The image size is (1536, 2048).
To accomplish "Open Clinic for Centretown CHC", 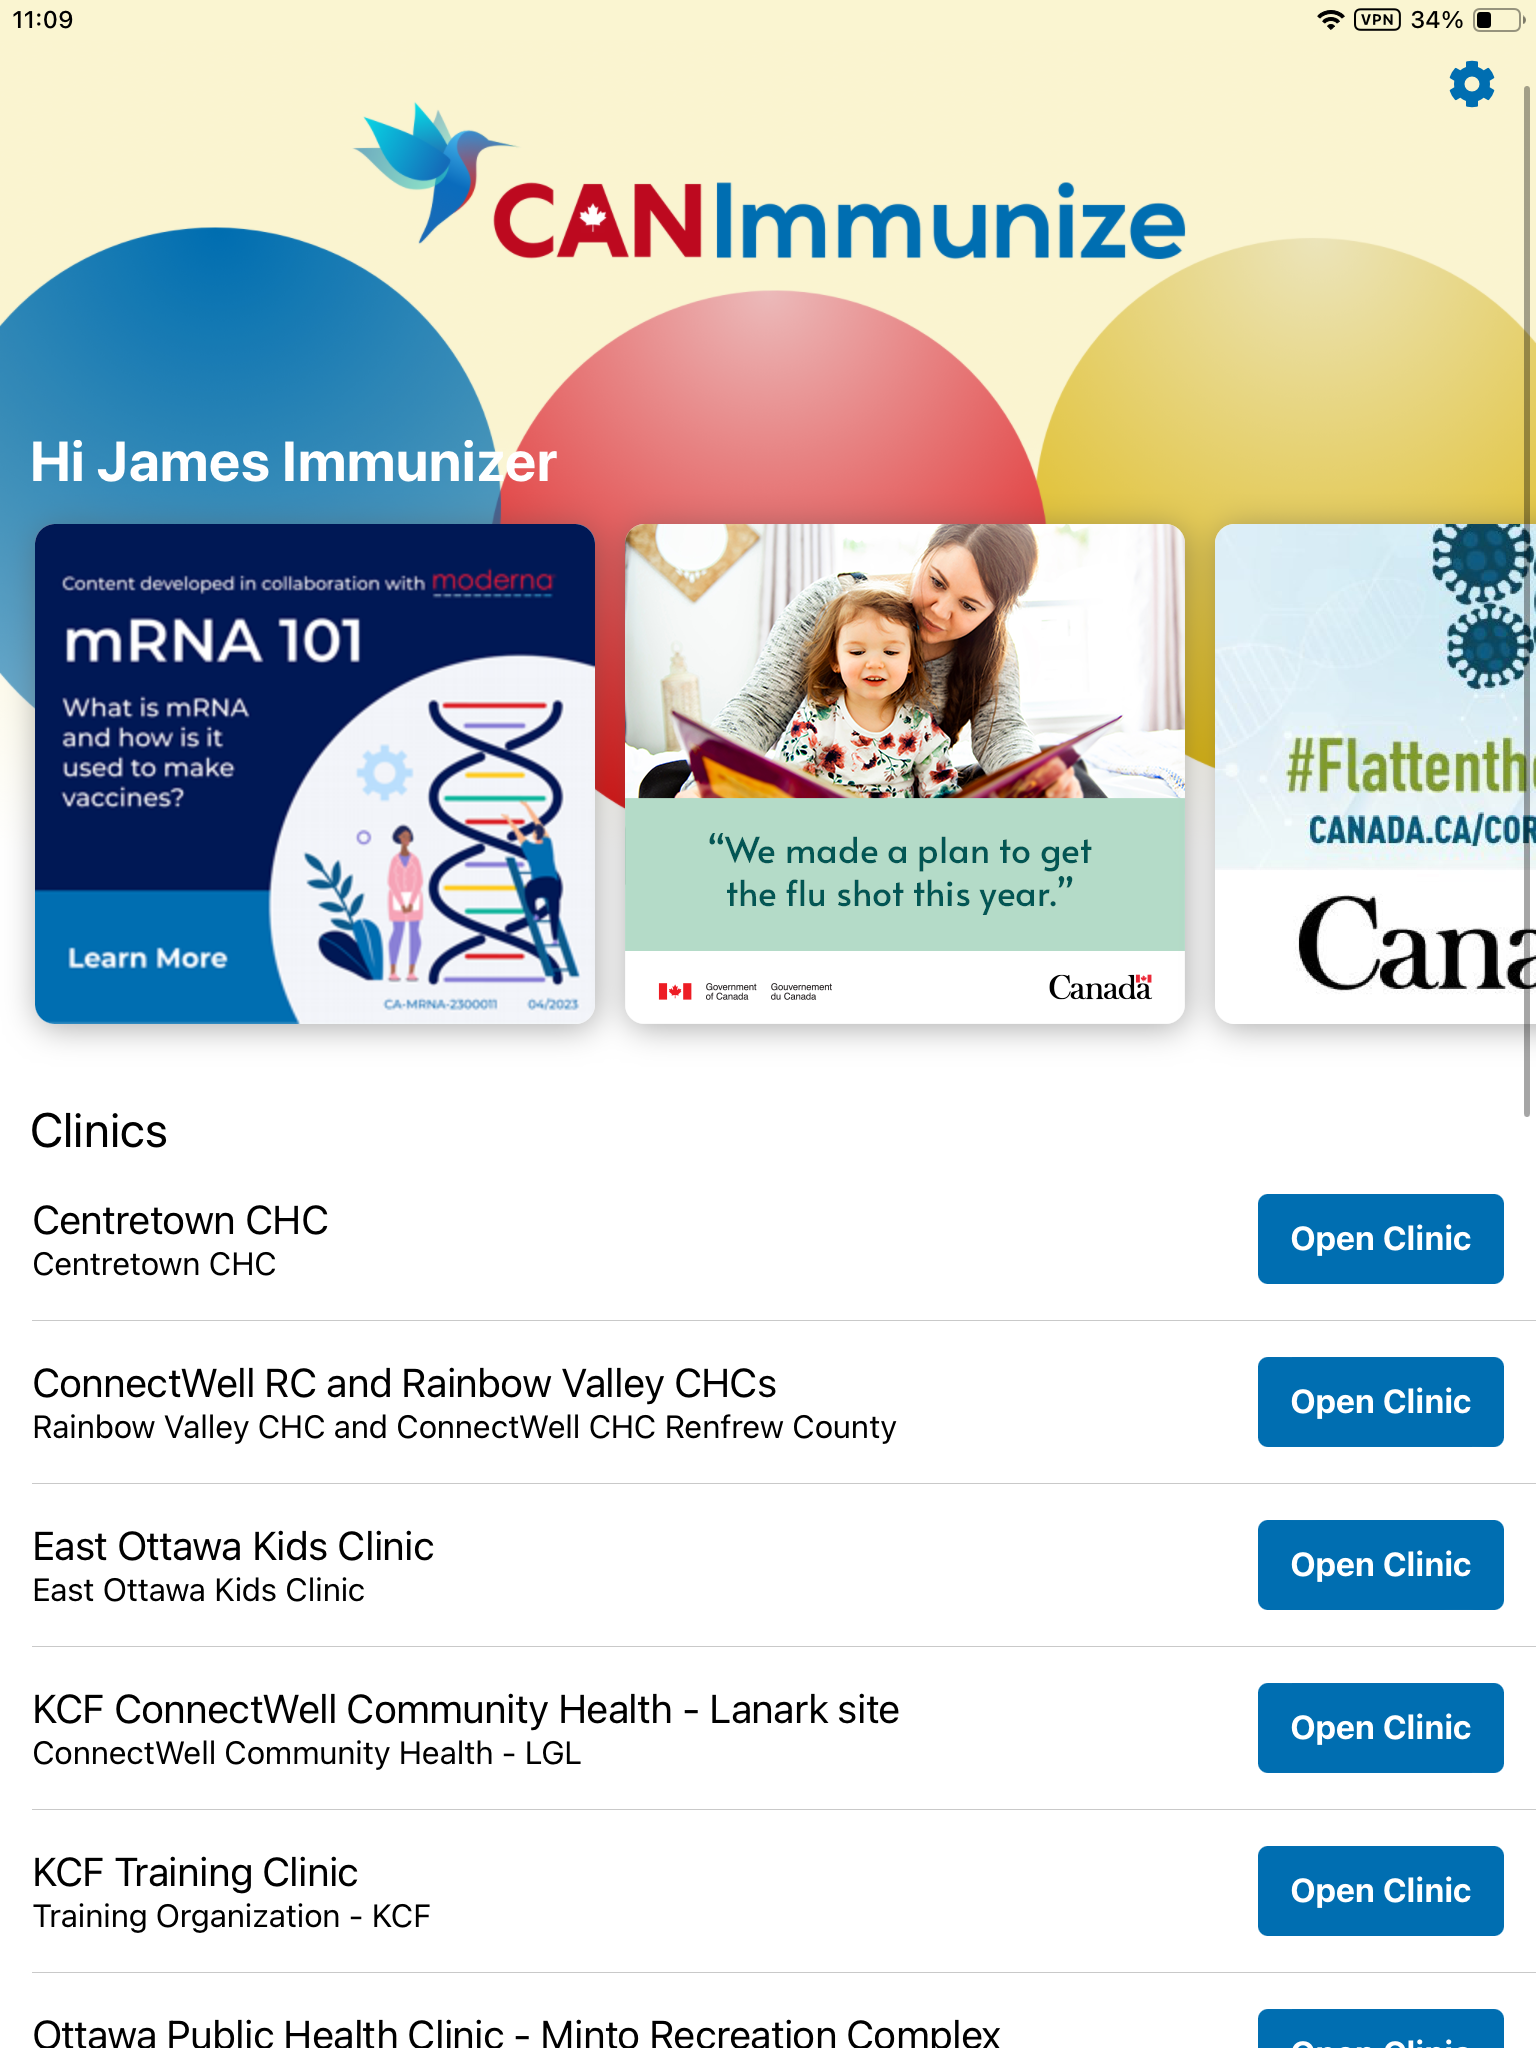I will point(1380,1238).
